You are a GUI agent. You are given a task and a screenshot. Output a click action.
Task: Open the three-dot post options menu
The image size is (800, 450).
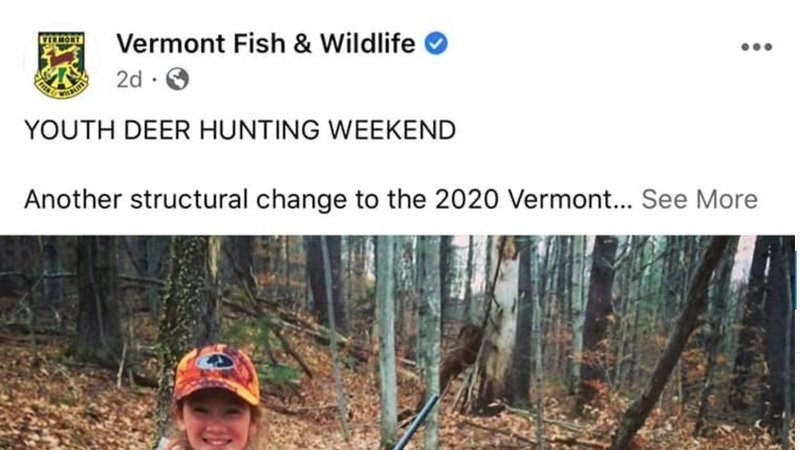point(756,46)
